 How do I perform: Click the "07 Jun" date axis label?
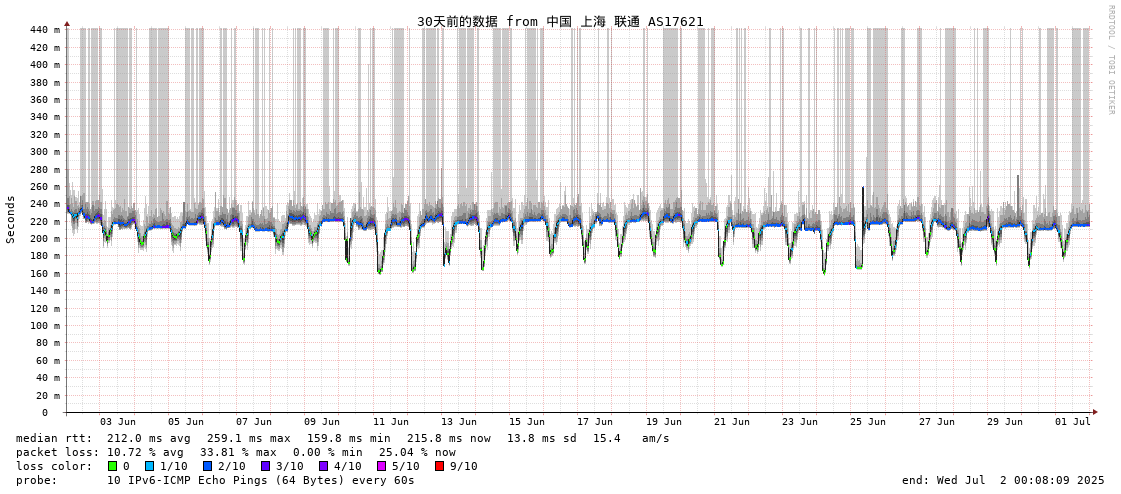254,422
